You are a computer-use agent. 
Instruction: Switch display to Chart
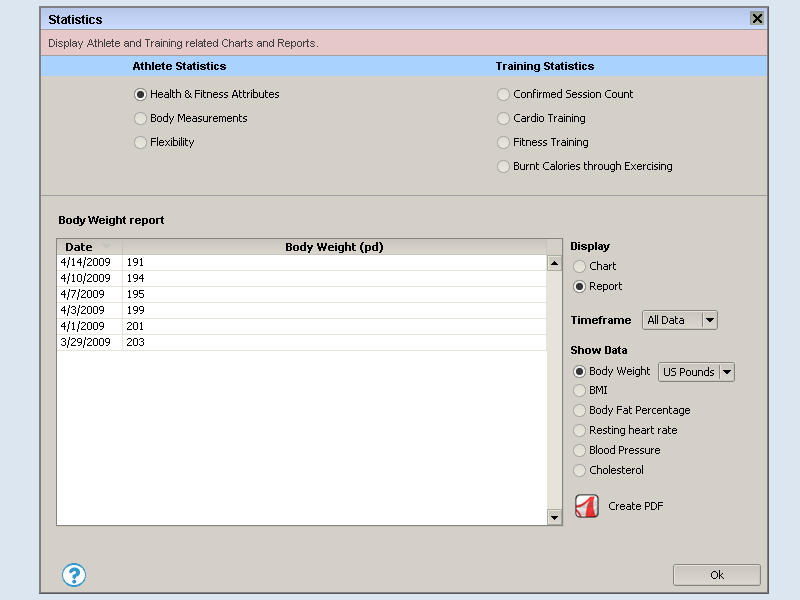(x=580, y=266)
